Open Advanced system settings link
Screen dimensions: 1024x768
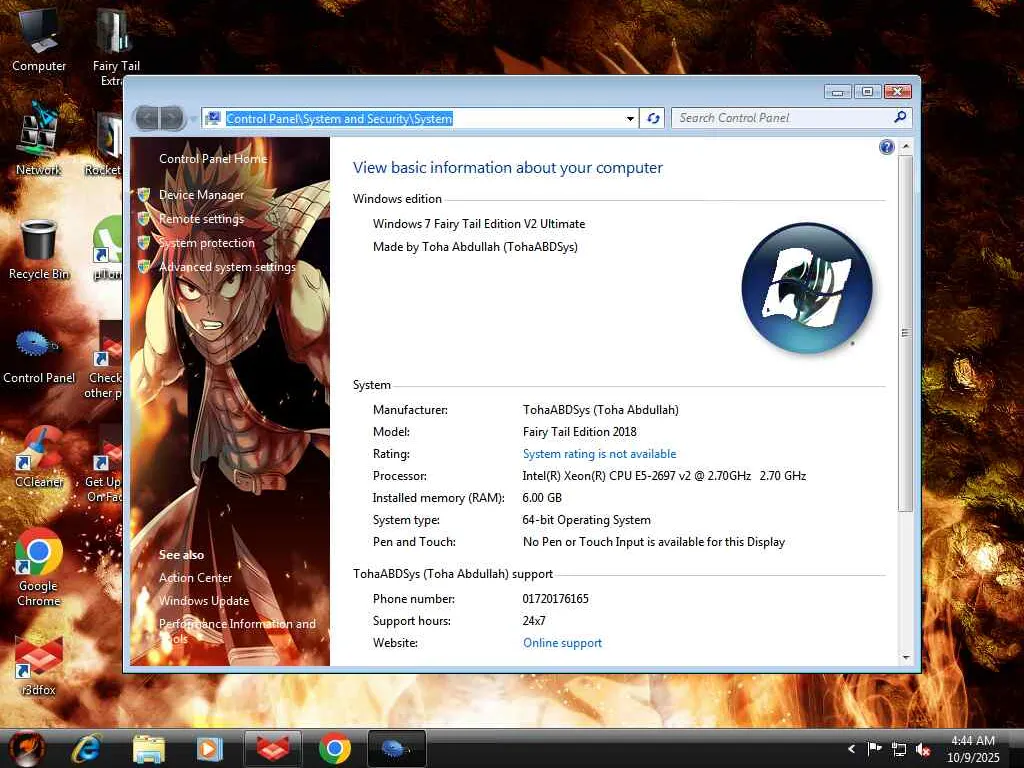(227, 266)
